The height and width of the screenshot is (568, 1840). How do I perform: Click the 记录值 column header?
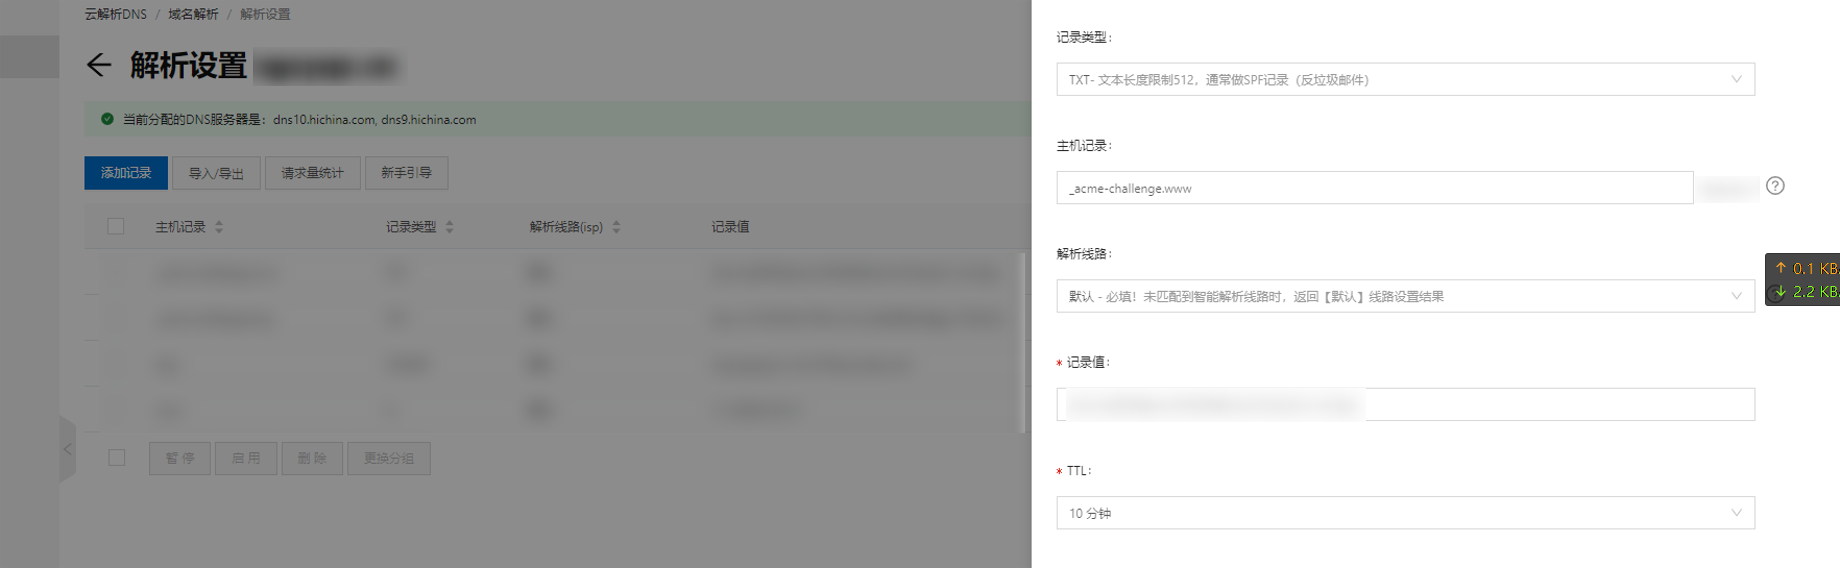(x=730, y=227)
